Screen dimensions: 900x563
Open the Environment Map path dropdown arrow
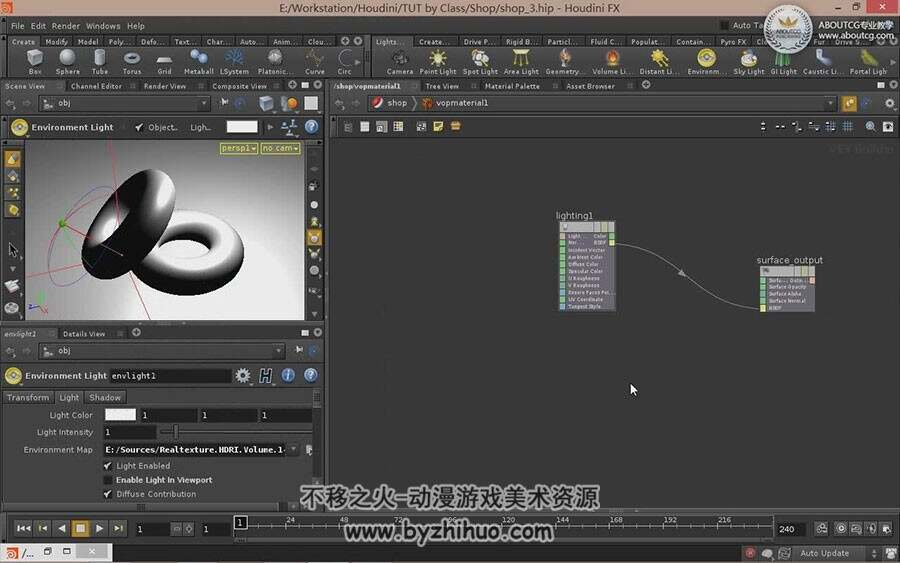[294, 449]
